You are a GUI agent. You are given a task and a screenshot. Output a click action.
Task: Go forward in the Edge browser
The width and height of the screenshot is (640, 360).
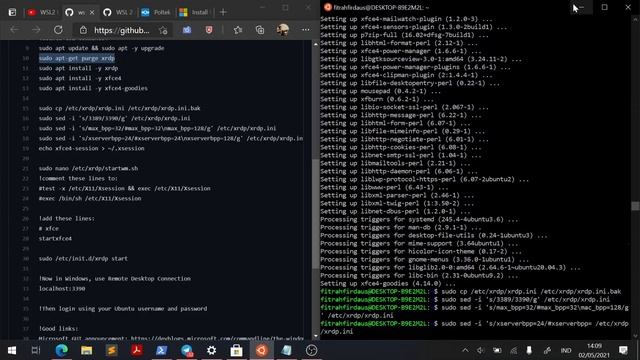pyautogui.click(x=36, y=30)
